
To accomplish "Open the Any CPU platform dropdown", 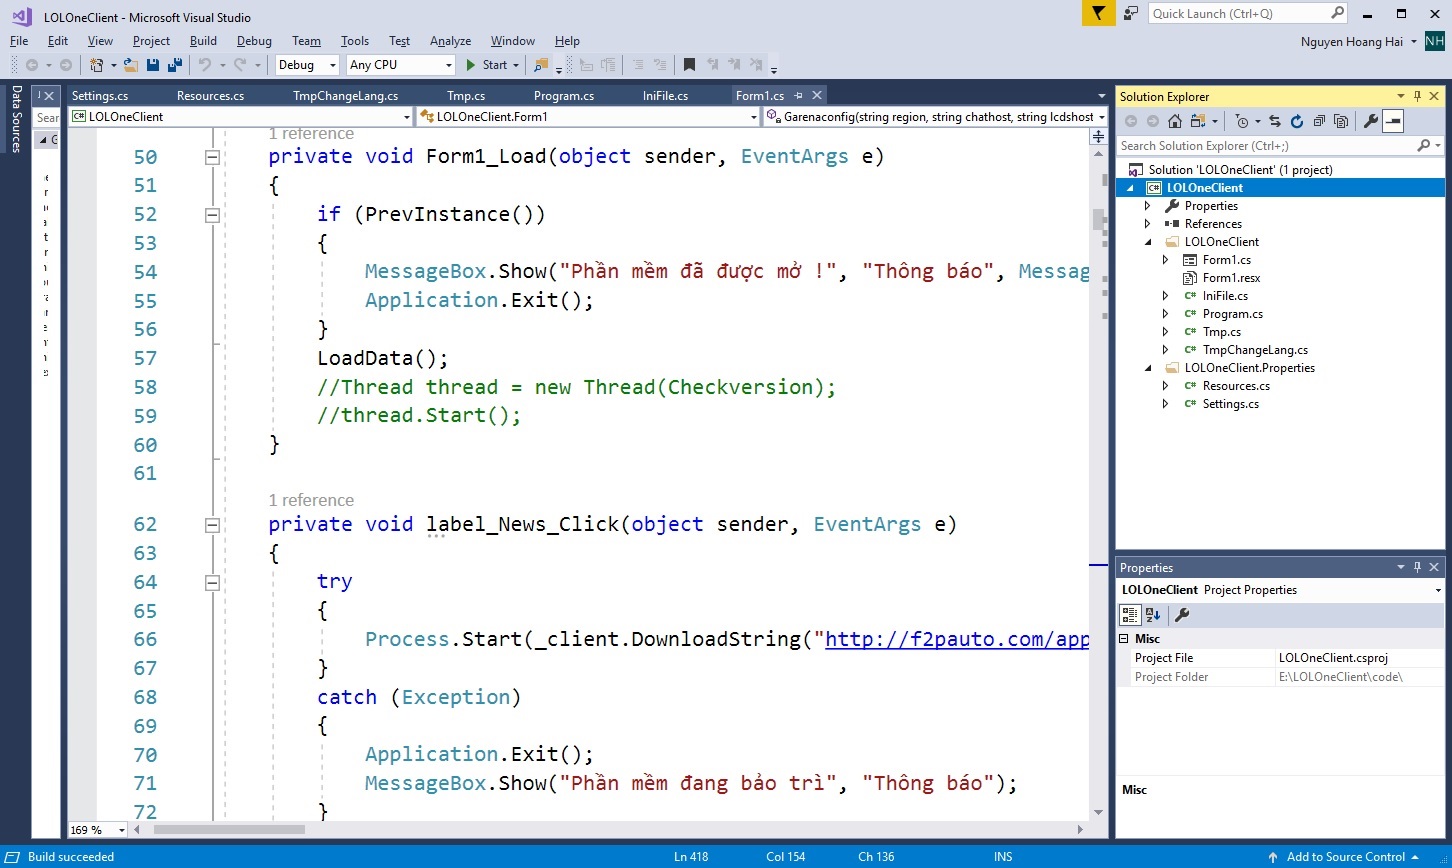I will (400, 65).
